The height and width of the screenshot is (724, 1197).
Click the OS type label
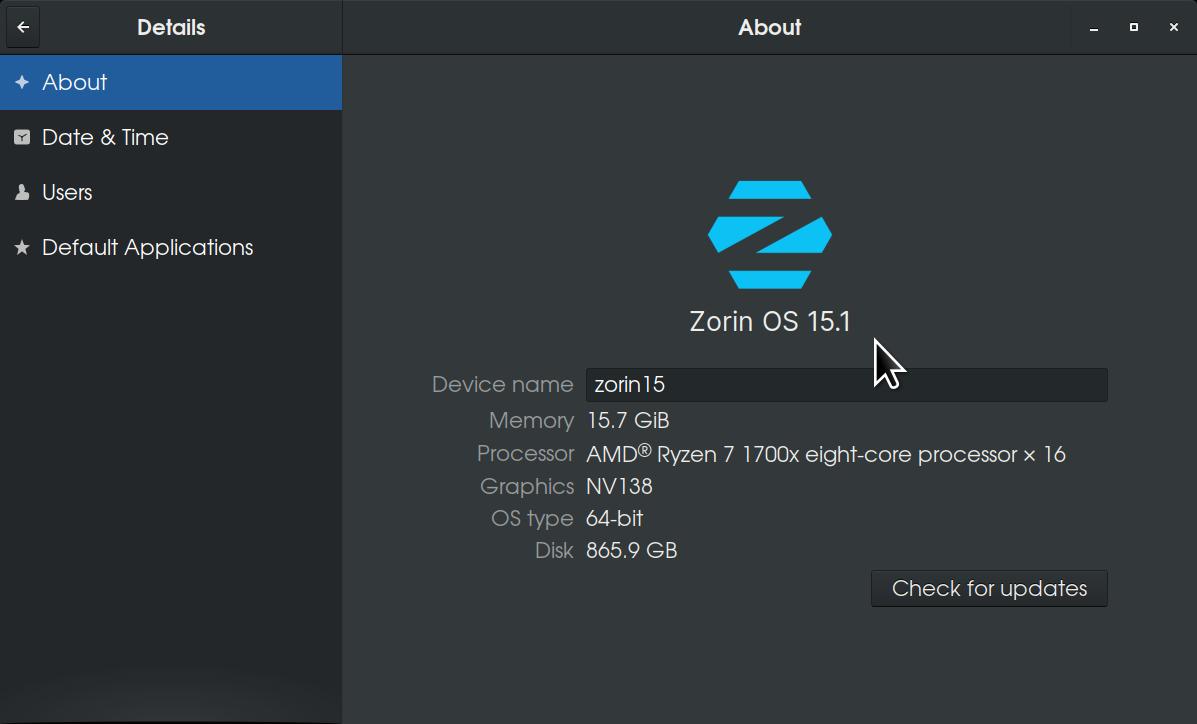pyautogui.click(x=532, y=519)
